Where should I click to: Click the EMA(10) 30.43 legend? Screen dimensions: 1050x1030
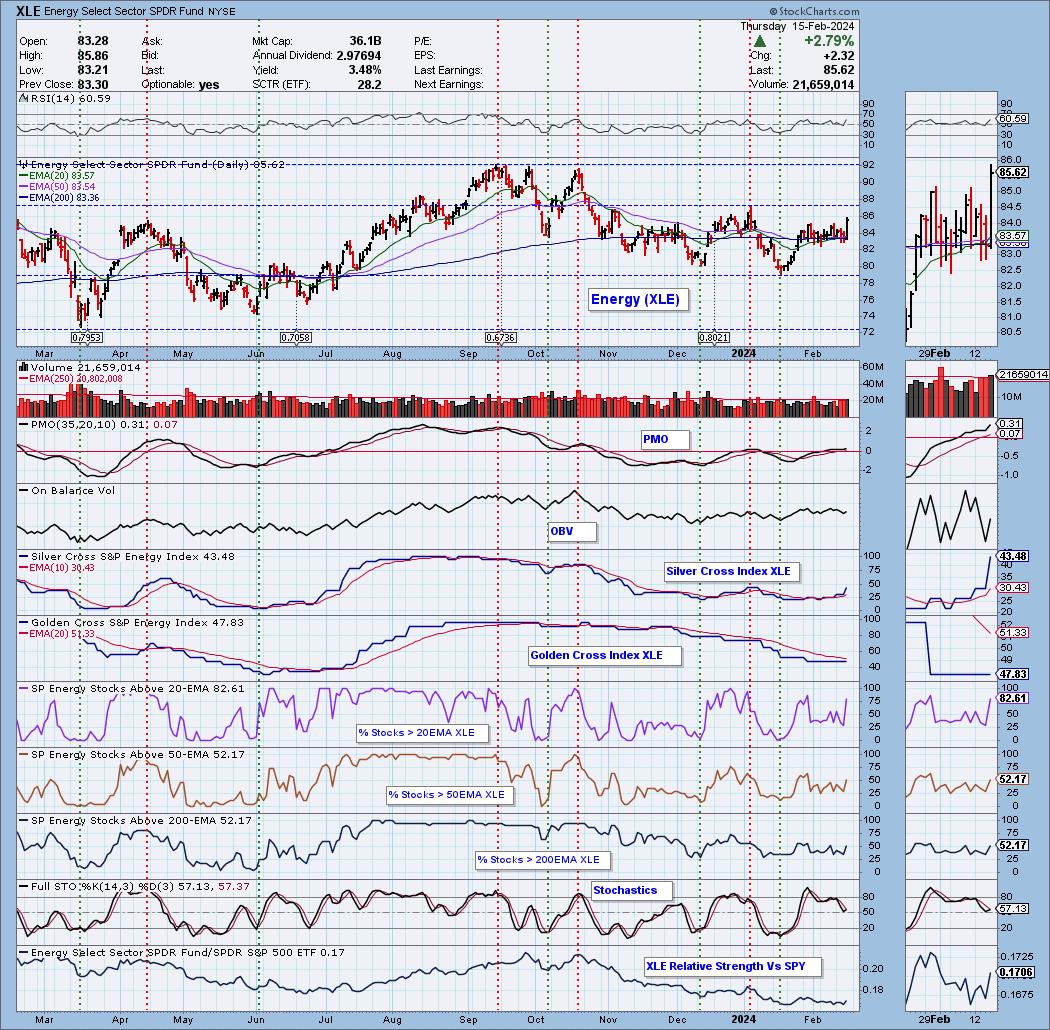(57, 567)
